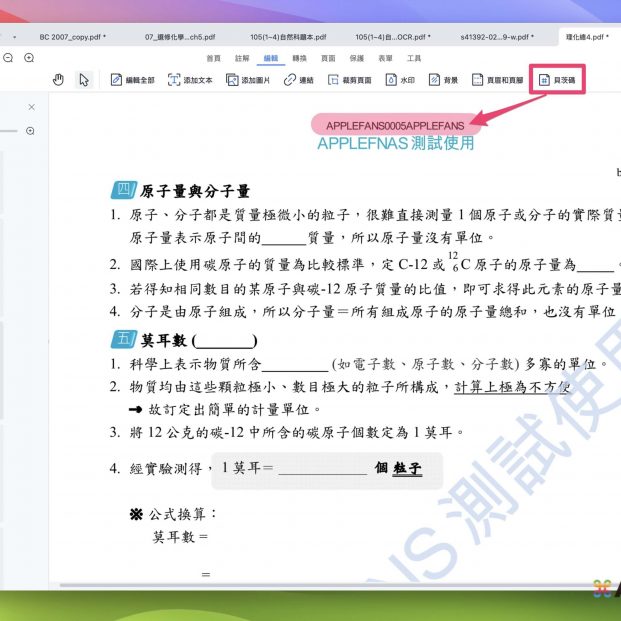Open the 背景 background tool
Image resolution: width=621 pixels, height=621 pixels.
443,80
